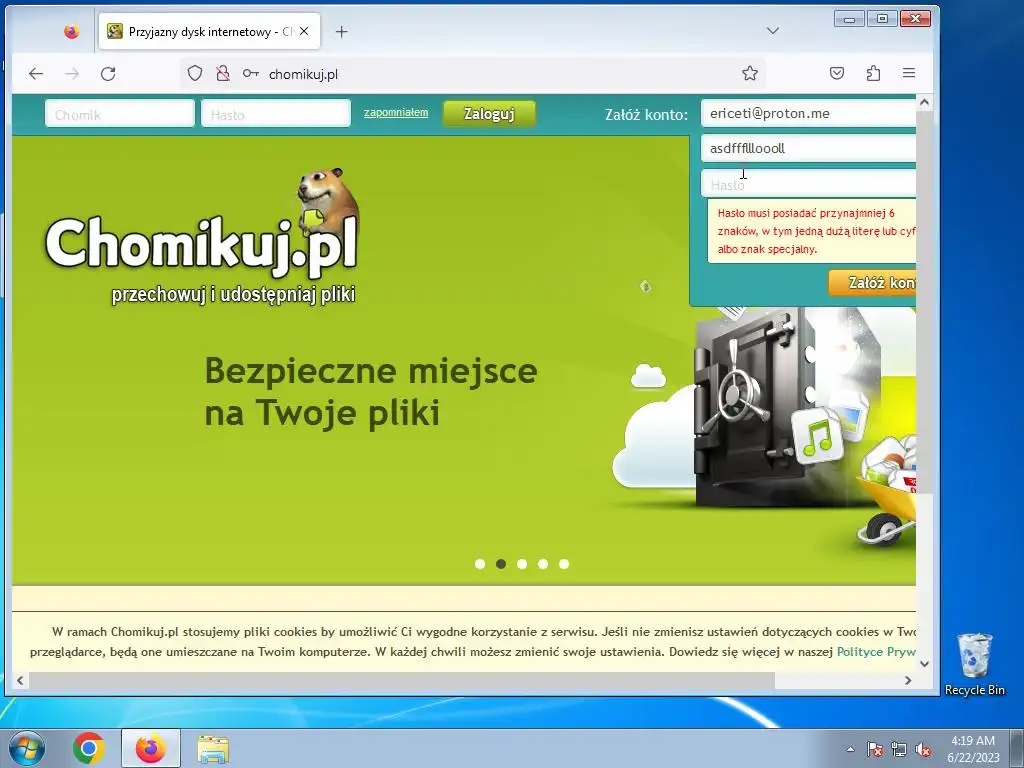Click the horizontal scrollbar left arrow
The width and height of the screenshot is (1024, 768).
pos(20,680)
